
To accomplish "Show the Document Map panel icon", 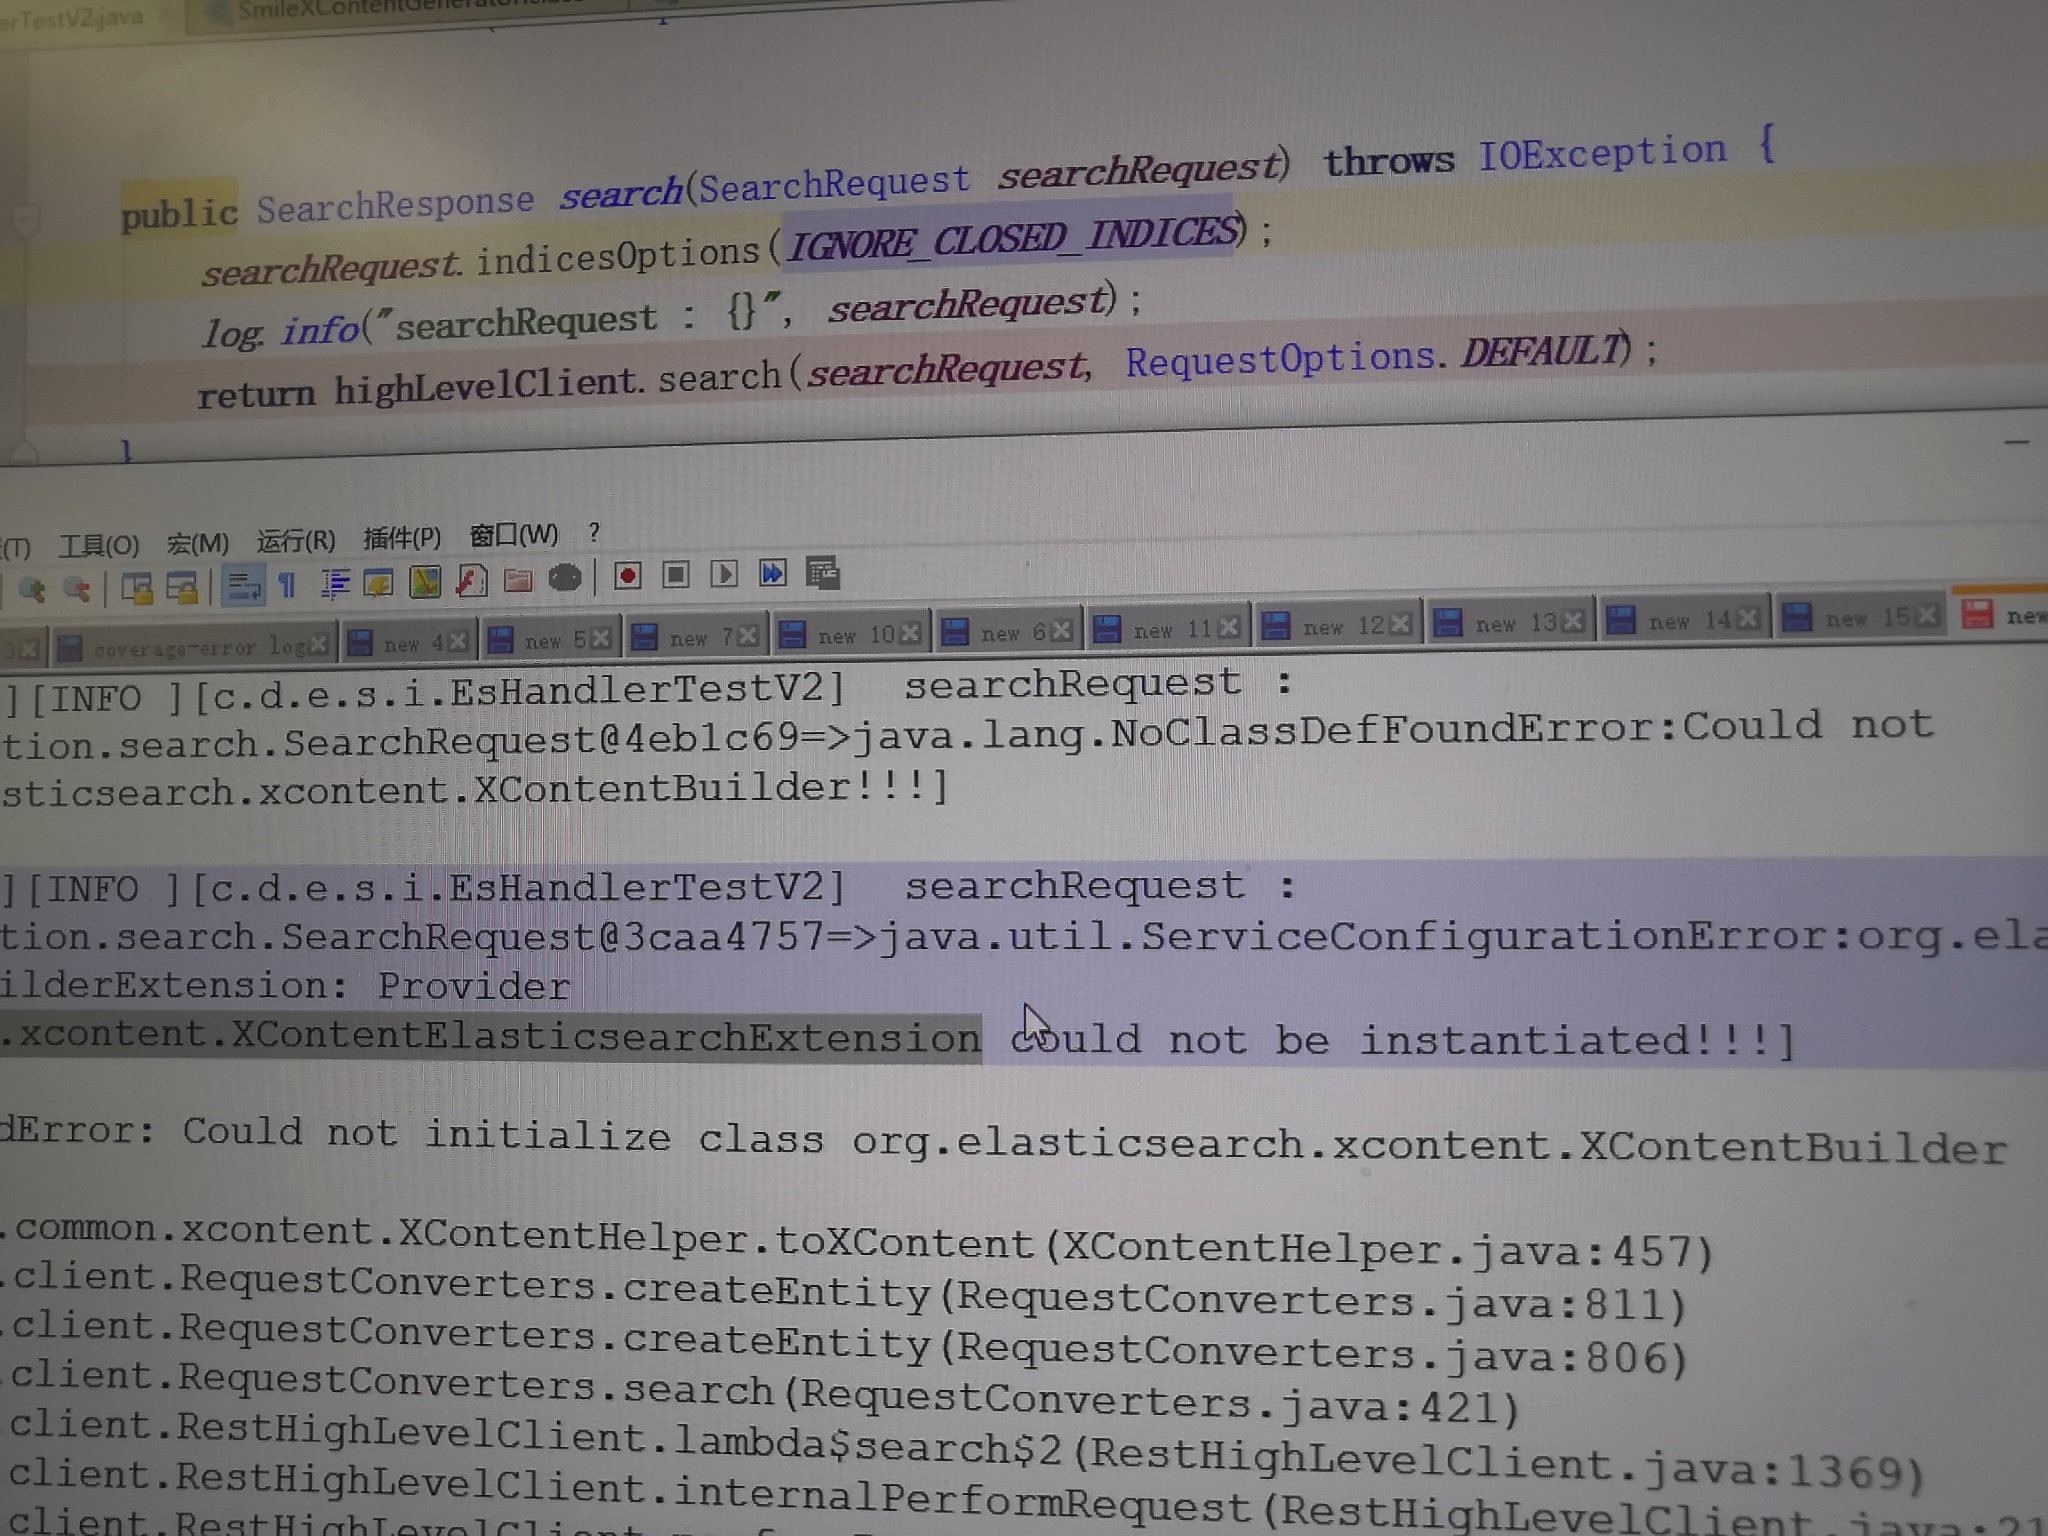I will coord(425,580).
